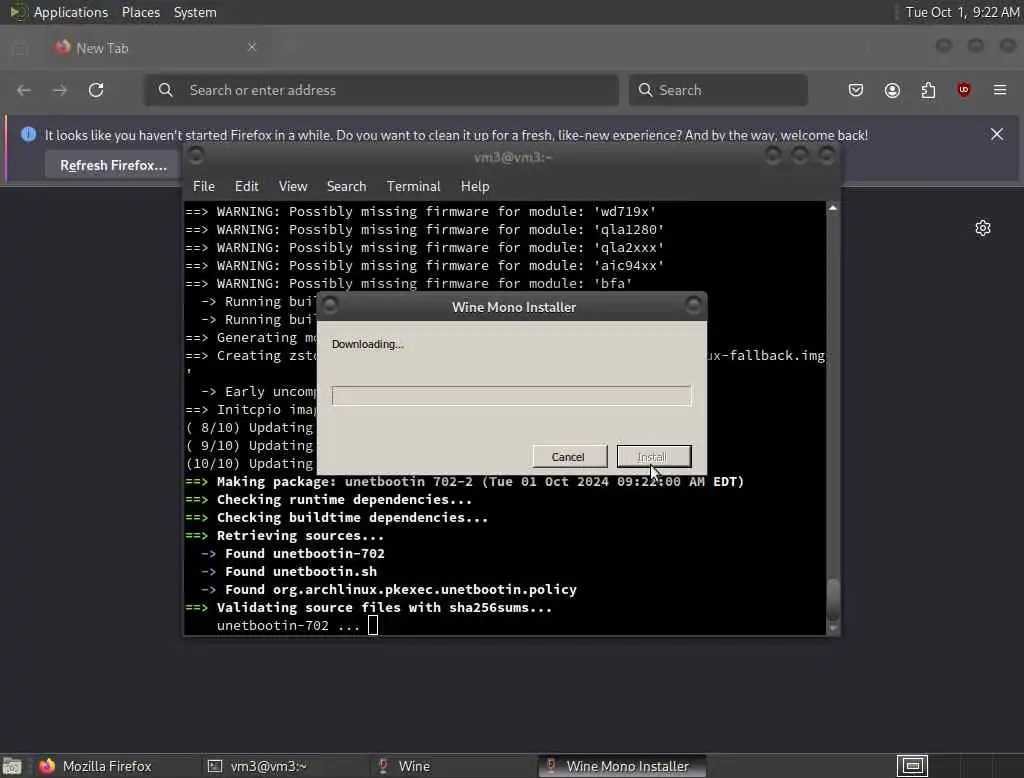This screenshot has width=1024, height=778.
Task: Click Firefox back arrow button
Action: coord(24,90)
